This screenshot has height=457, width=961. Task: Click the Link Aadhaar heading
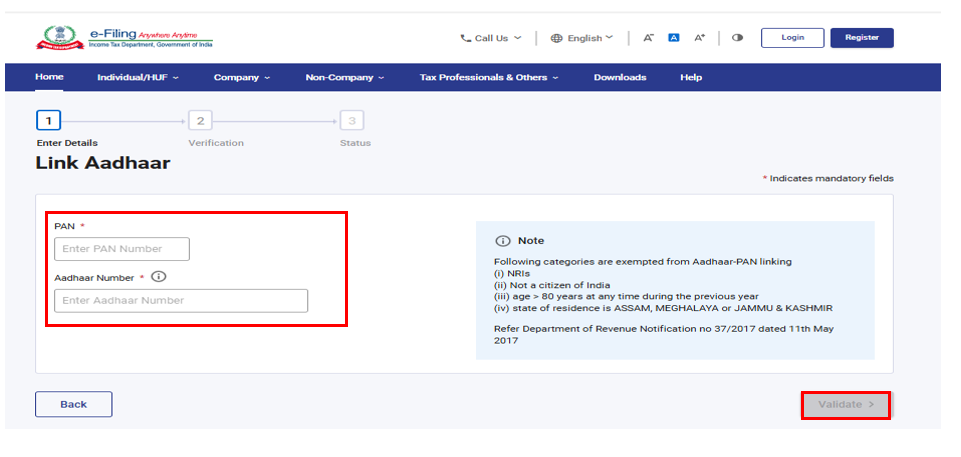[x=102, y=163]
